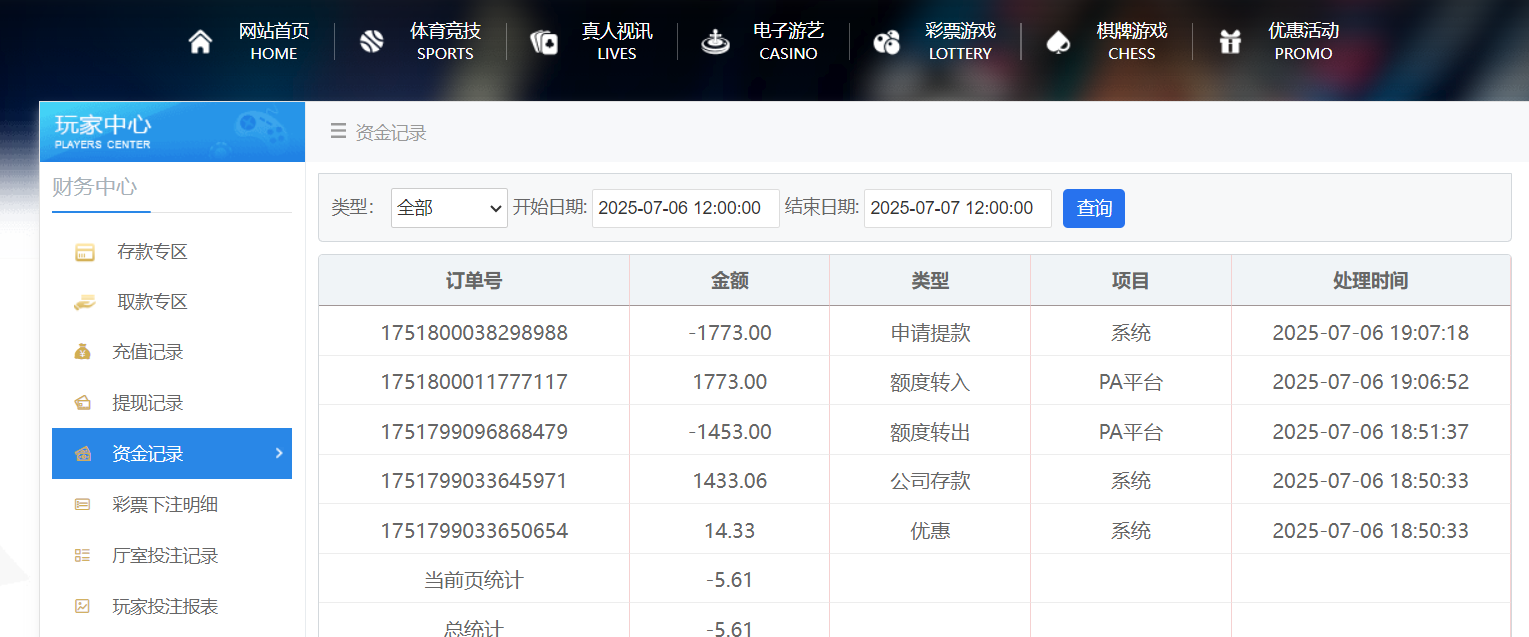Click the 厅室投注记录 sidebar icon
1529x637 pixels.
click(x=82, y=555)
